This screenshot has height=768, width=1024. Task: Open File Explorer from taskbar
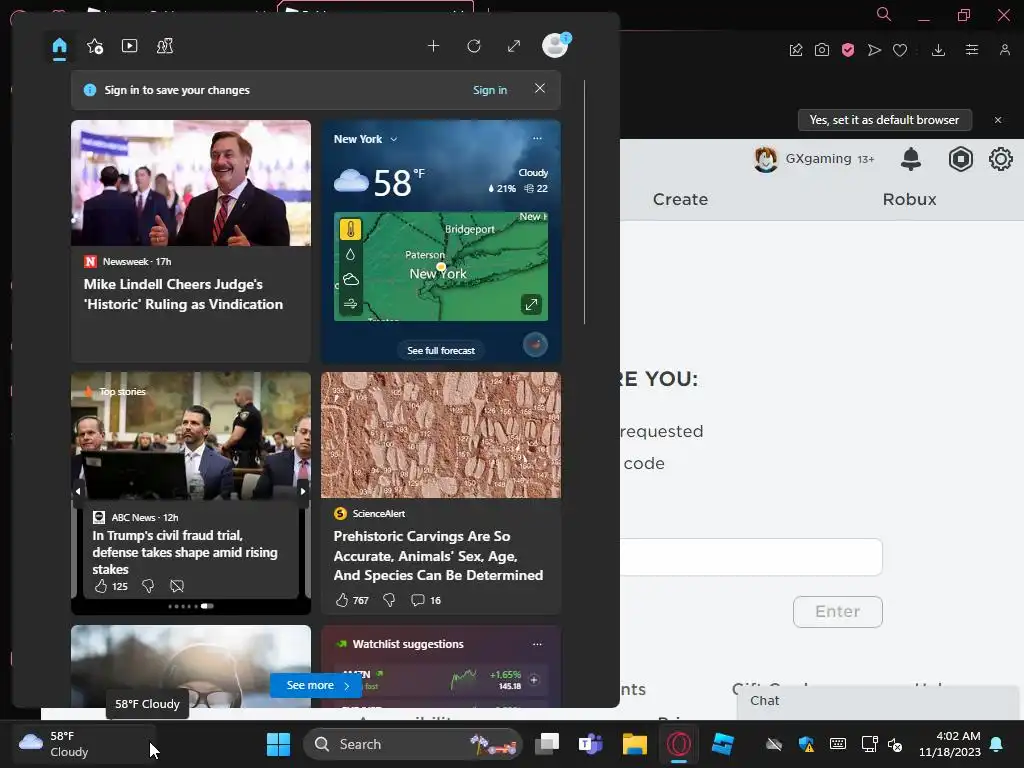point(634,744)
